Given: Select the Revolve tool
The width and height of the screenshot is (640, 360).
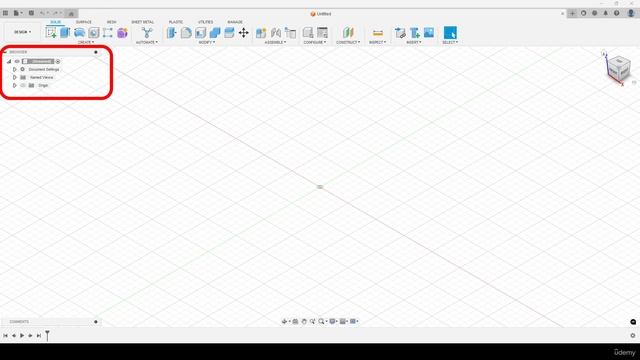Looking at the screenshot, I should click(79, 33).
